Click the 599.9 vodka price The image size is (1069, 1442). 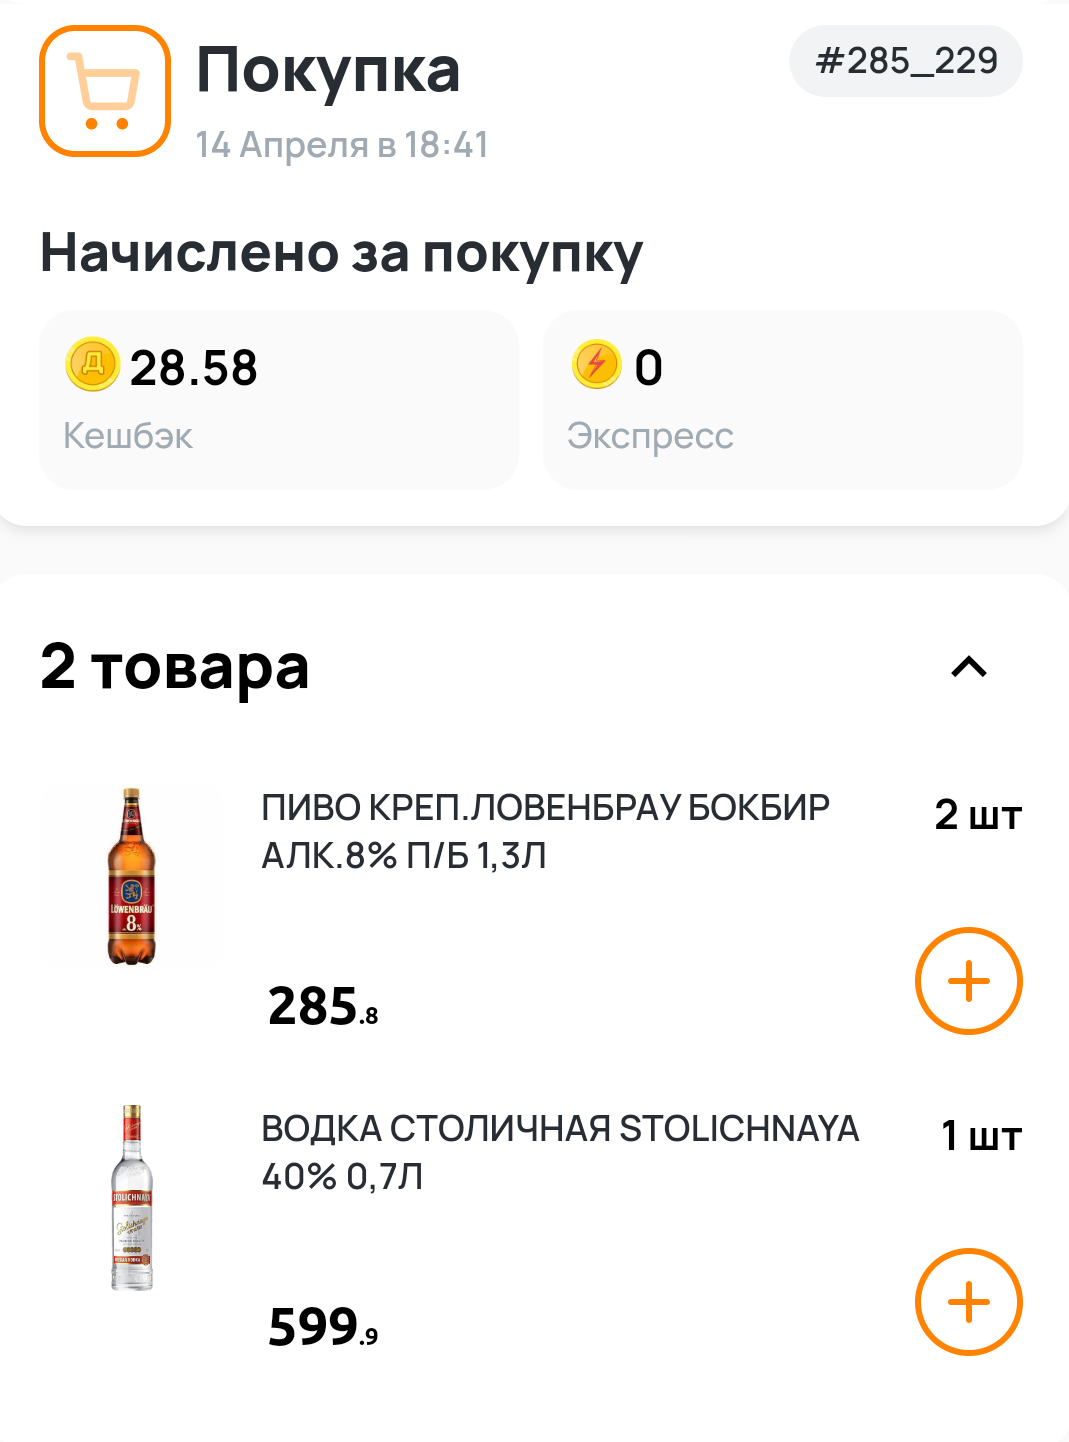(323, 1327)
